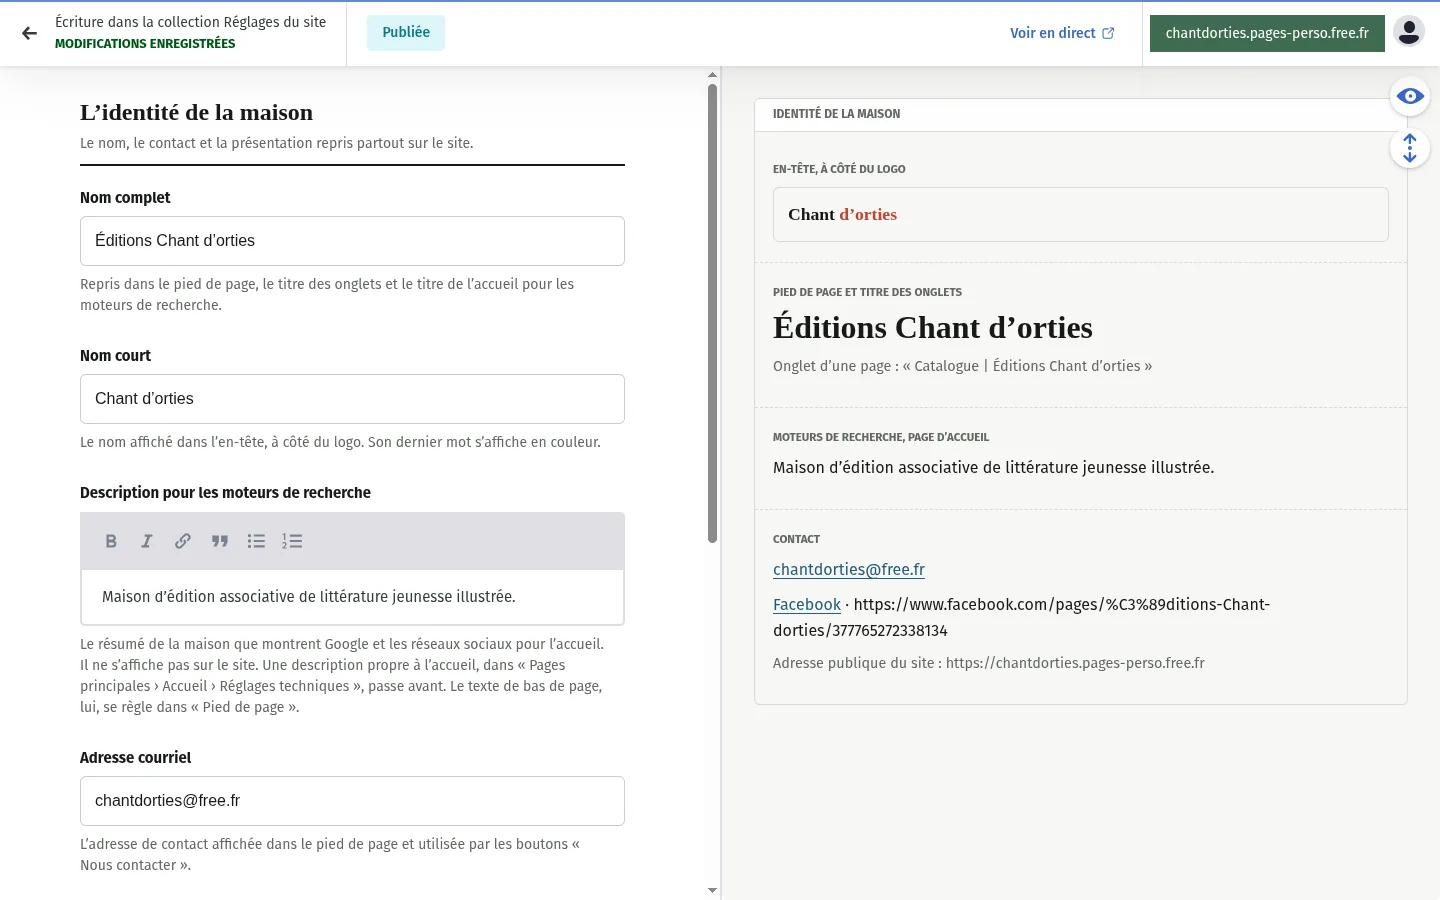Toggle preview pane with the eye icon
Viewport: 1440px width, 900px height.
(1410, 96)
